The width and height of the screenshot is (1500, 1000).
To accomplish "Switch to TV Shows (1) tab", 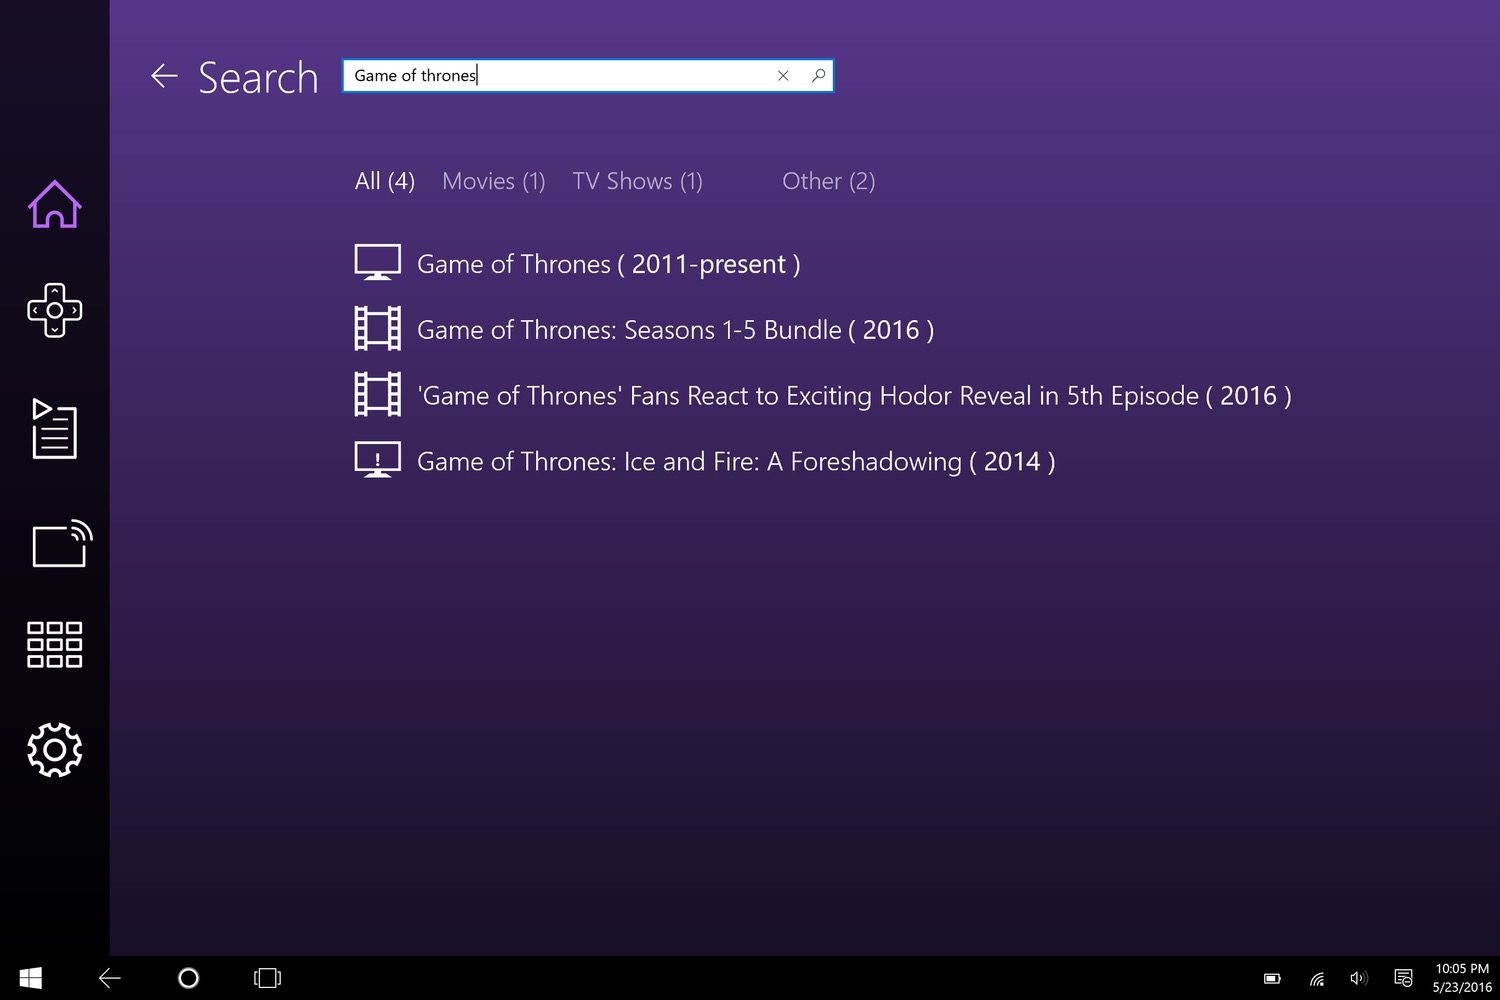I will pos(638,181).
